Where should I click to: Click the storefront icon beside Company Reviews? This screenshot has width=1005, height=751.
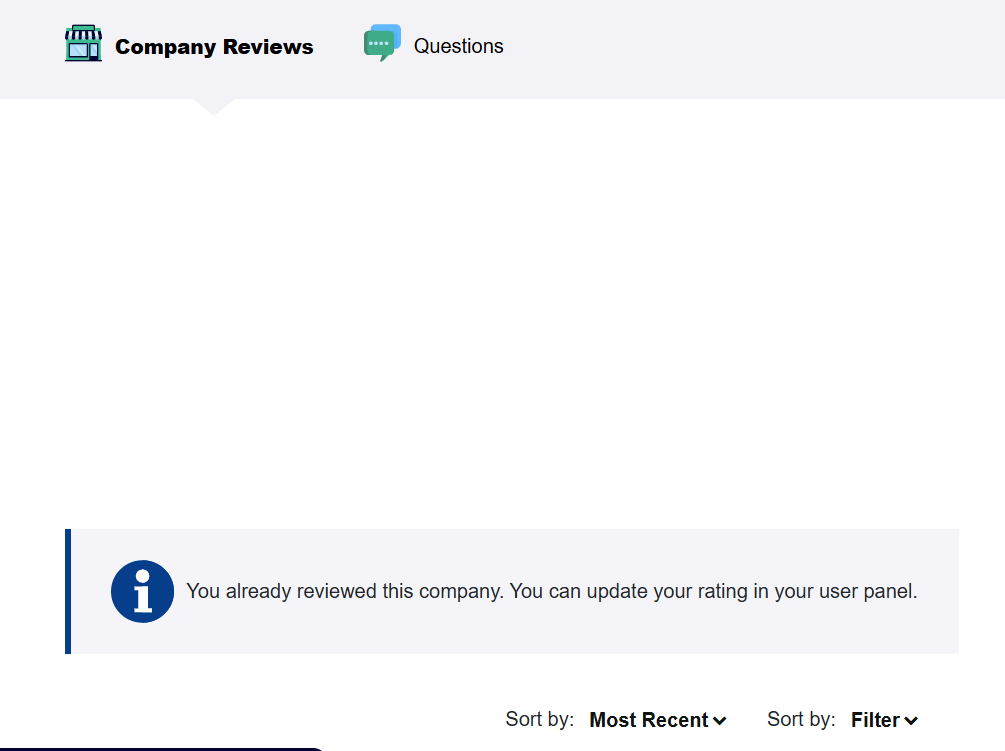tap(83, 43)
